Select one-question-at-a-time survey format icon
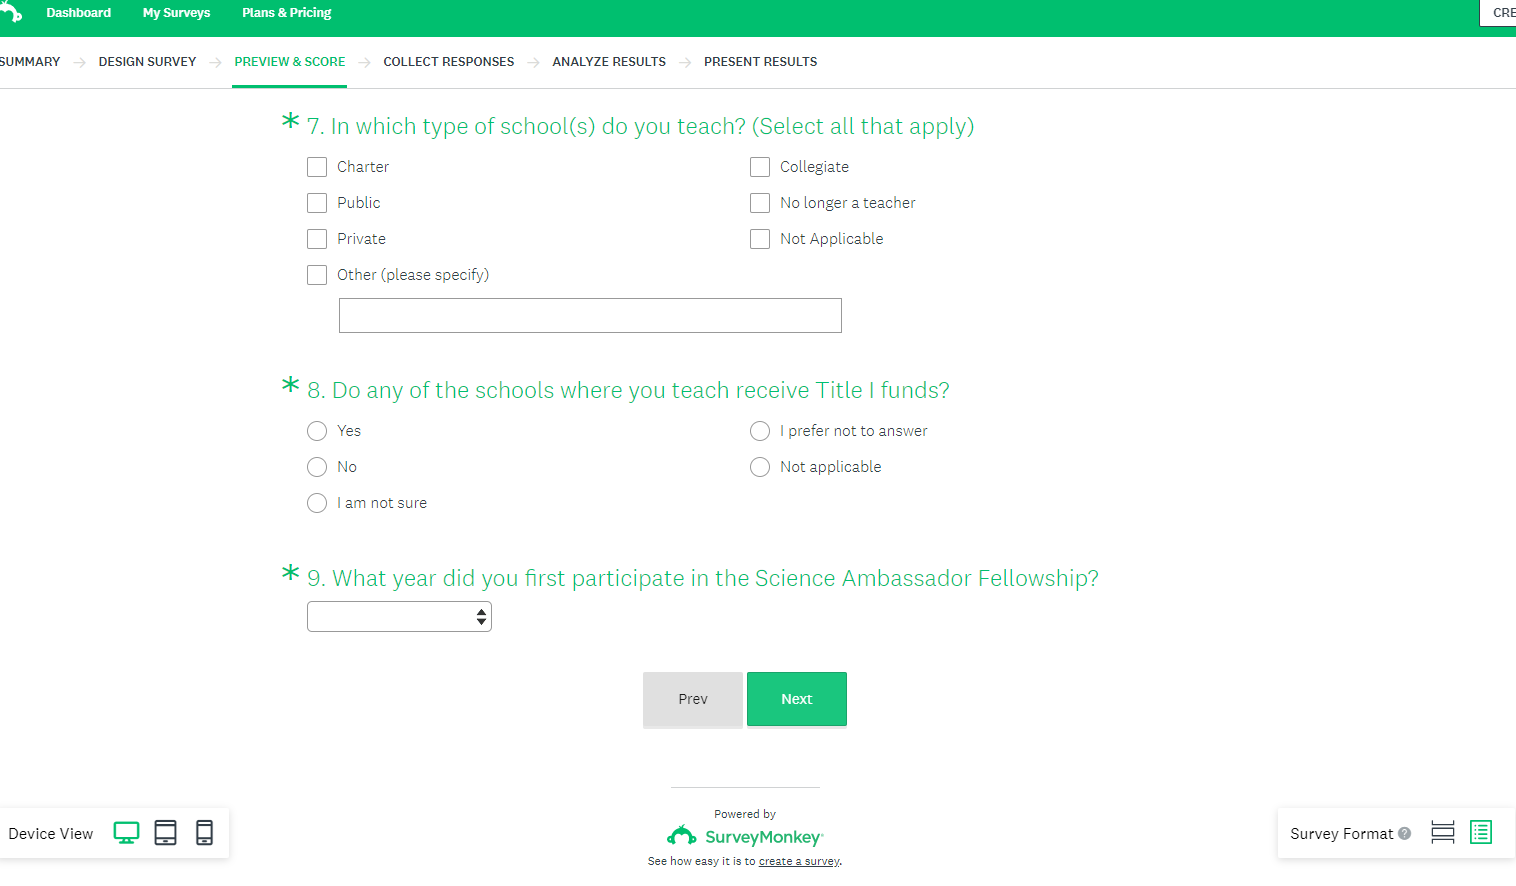1516x886 pixels. click(1442, 833)
